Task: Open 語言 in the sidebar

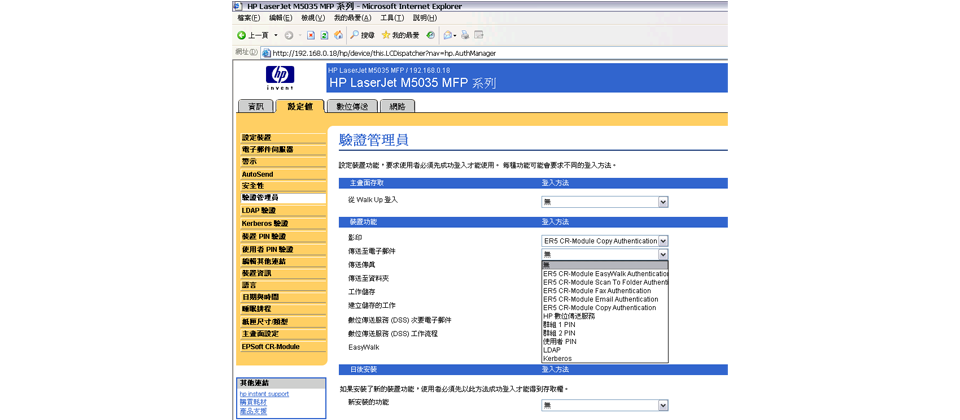Action: pyautogui.click(x=283, y=285)
